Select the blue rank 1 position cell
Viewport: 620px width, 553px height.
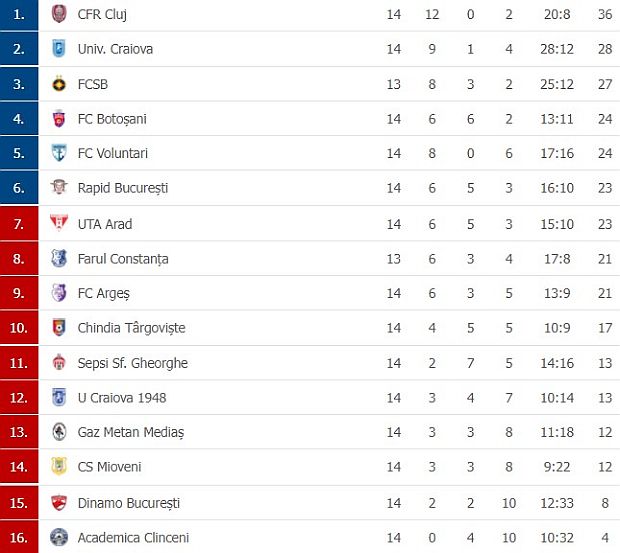pyautogui.click(x=19, y=15)
